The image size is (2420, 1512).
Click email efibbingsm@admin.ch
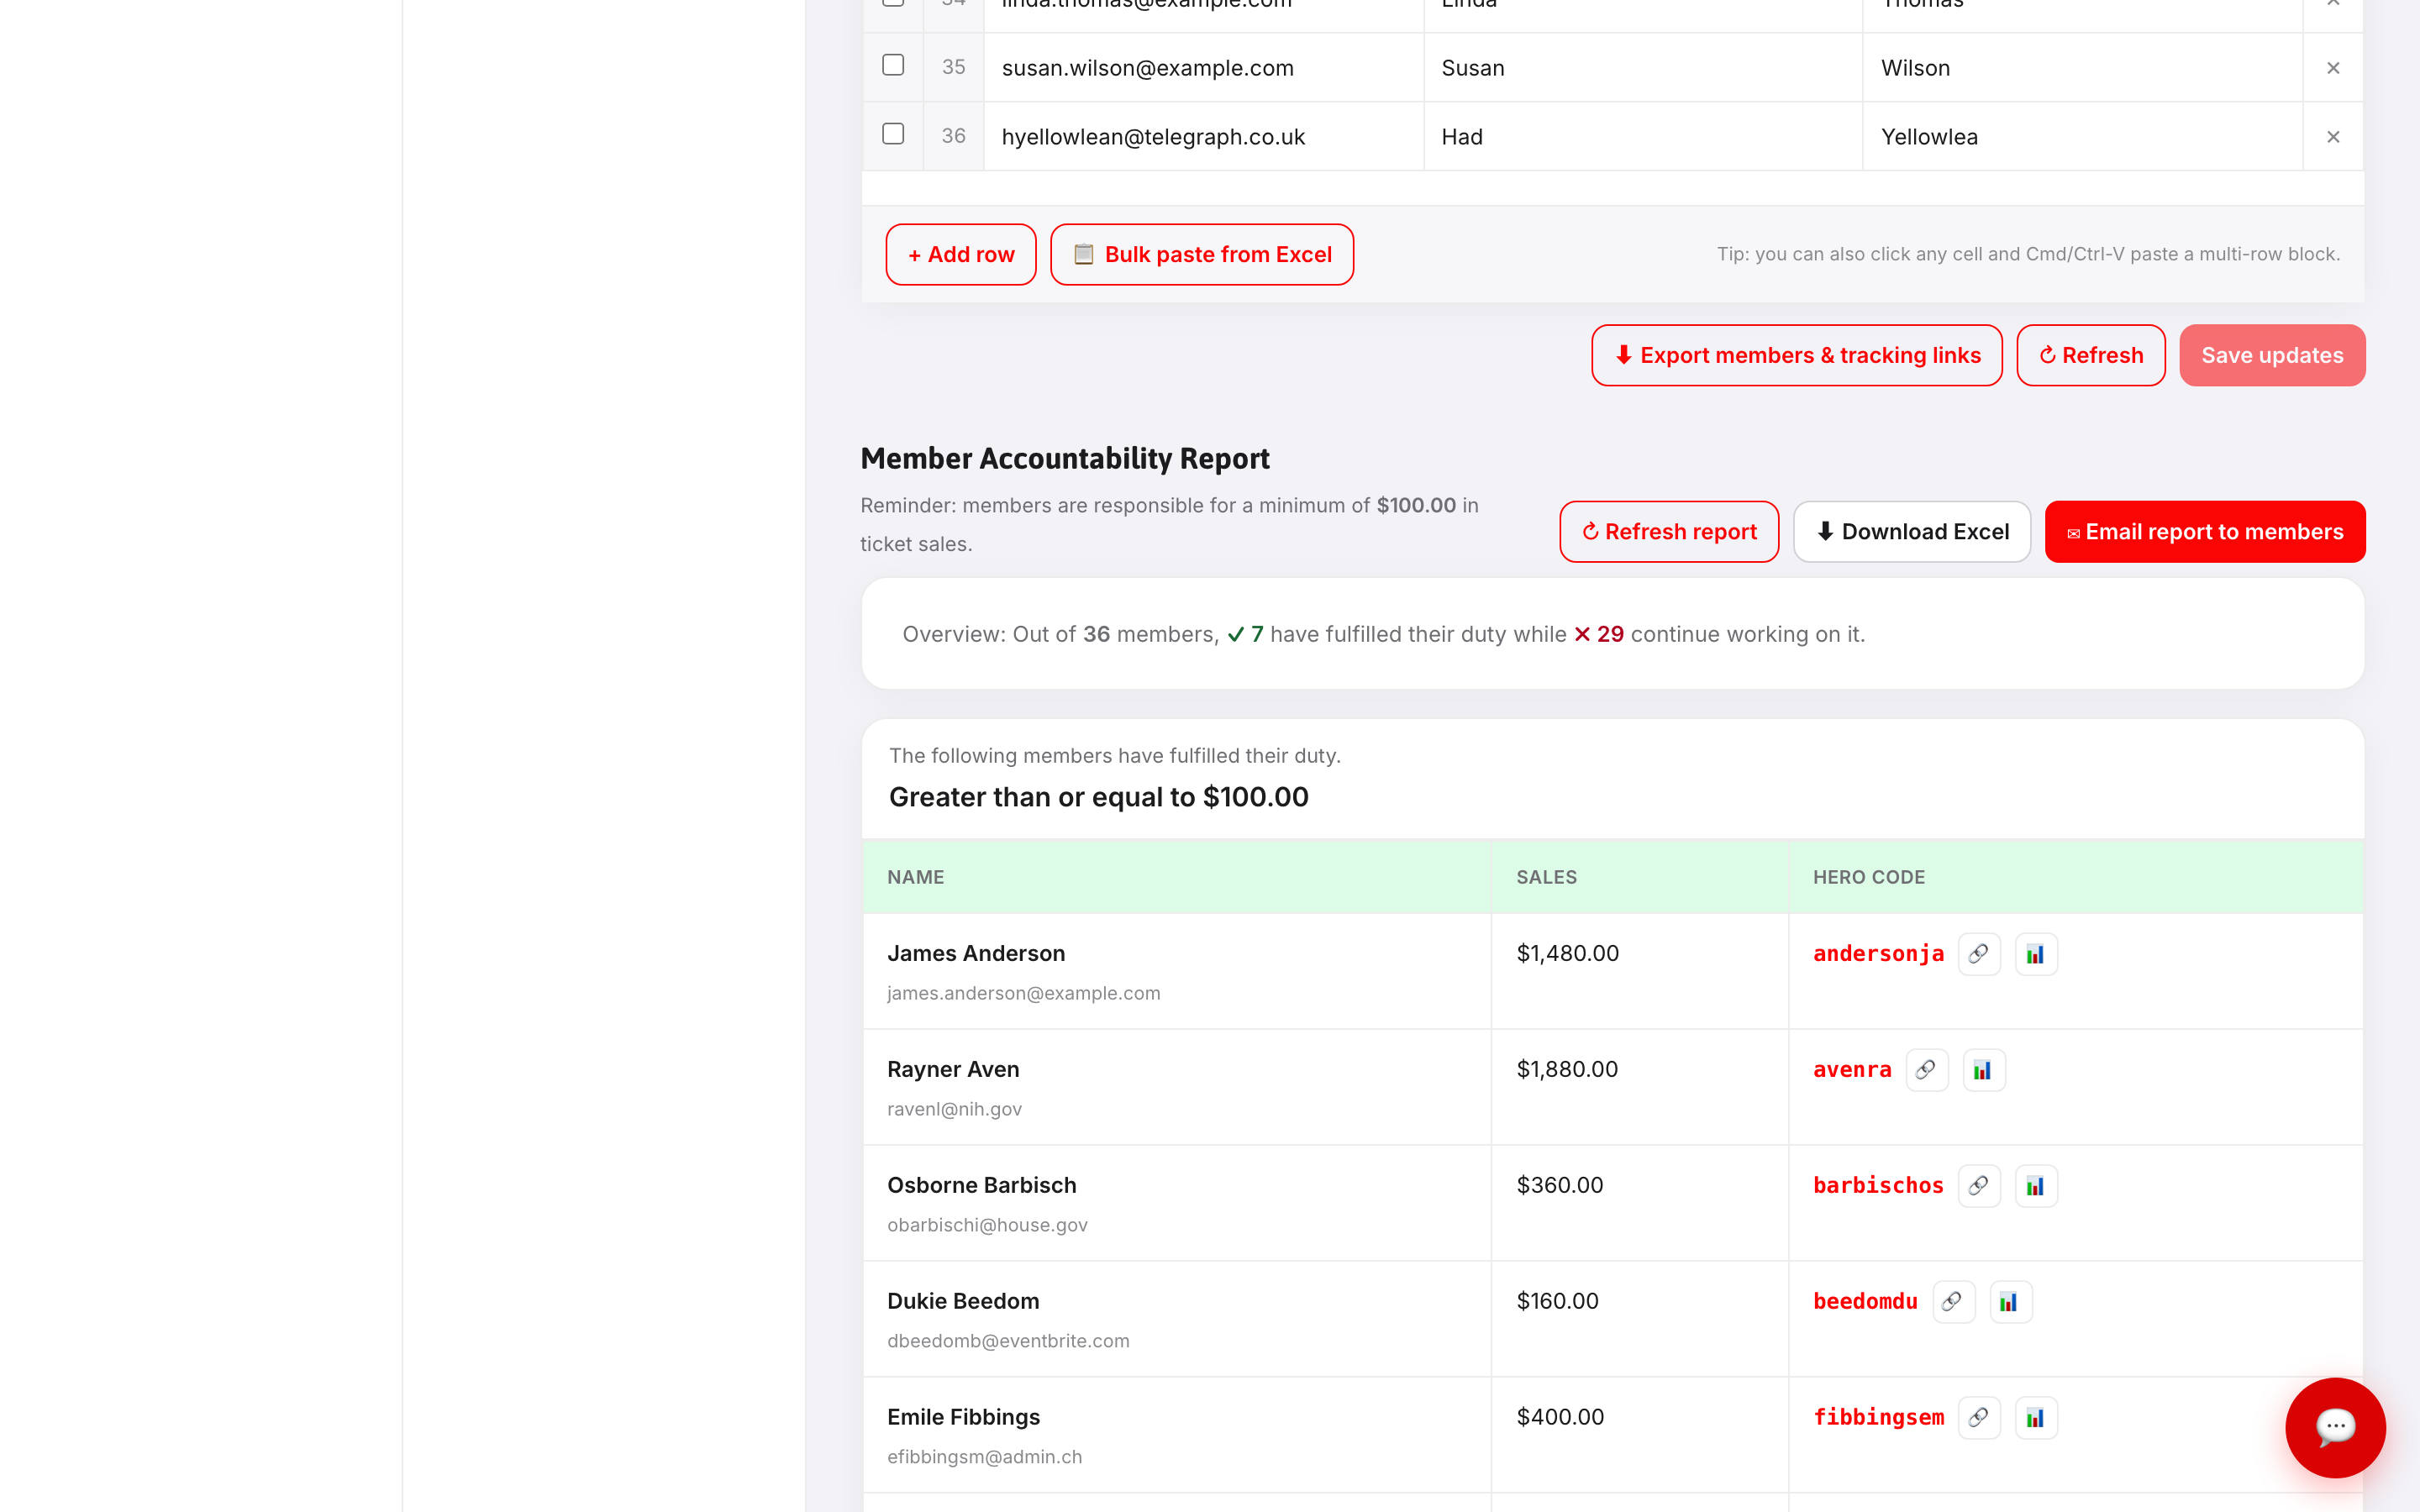984,1458
